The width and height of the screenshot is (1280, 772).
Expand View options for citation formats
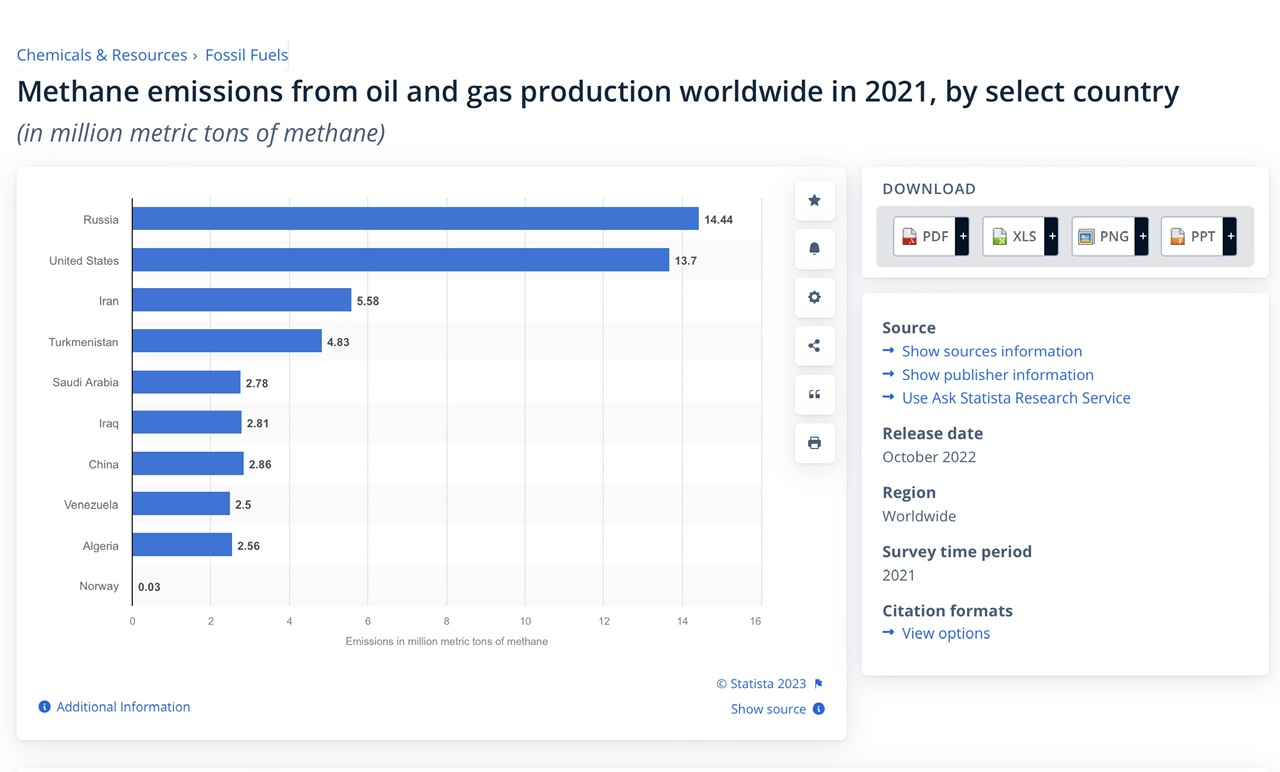coord(945,633)
